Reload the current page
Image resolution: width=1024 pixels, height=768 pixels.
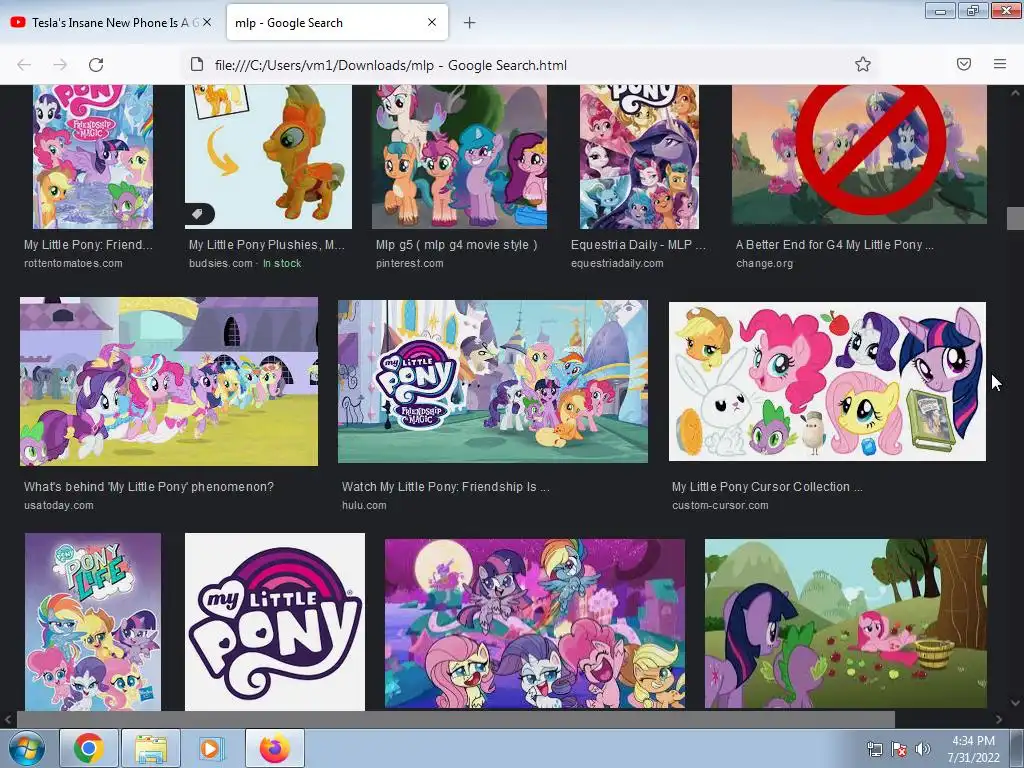tap(96, 65)
